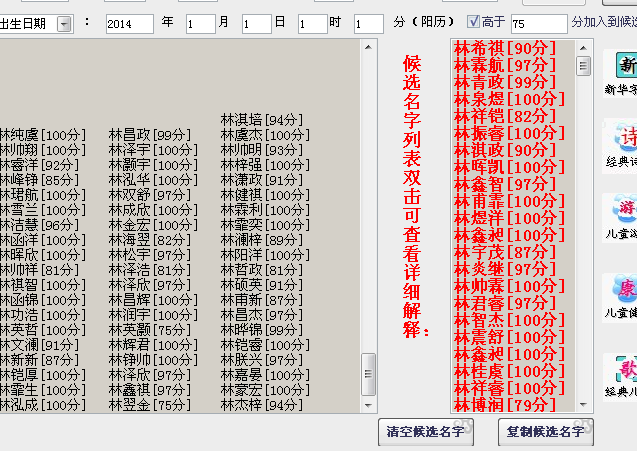637x451 pixels.
Task: Select candidate 林帅霖[100分]
Action: pyautogui.click(x=509, y=286)
